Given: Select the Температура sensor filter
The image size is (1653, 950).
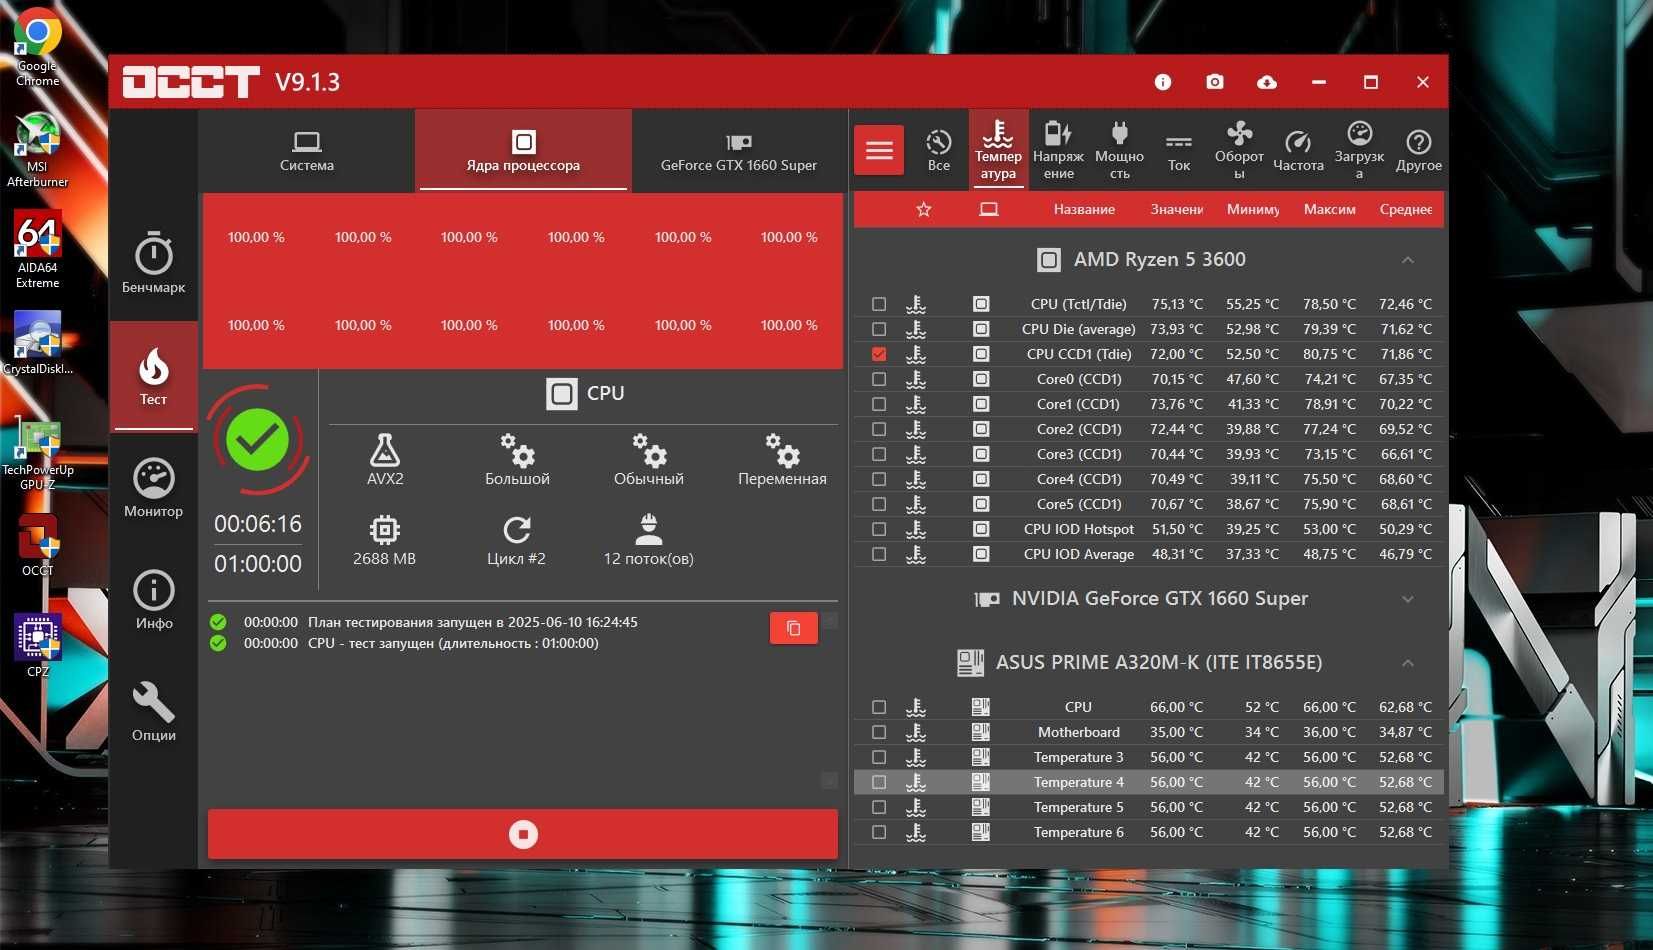Looking at the screenshot, I should [x=998, y=150].
